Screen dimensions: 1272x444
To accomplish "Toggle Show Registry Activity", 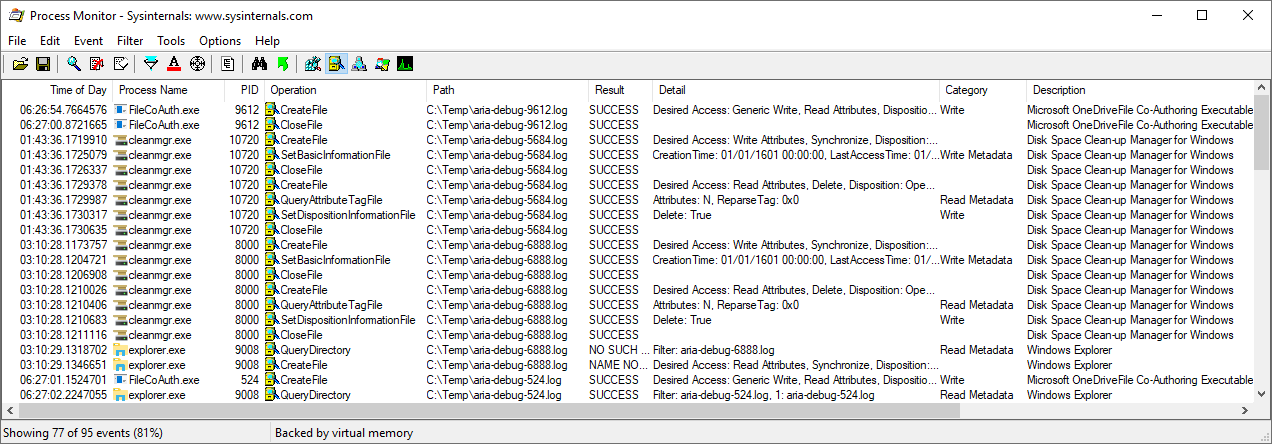I will [313, 64].
